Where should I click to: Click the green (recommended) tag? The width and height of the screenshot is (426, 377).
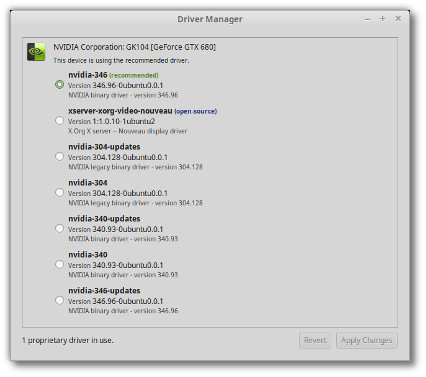point(134,75)
